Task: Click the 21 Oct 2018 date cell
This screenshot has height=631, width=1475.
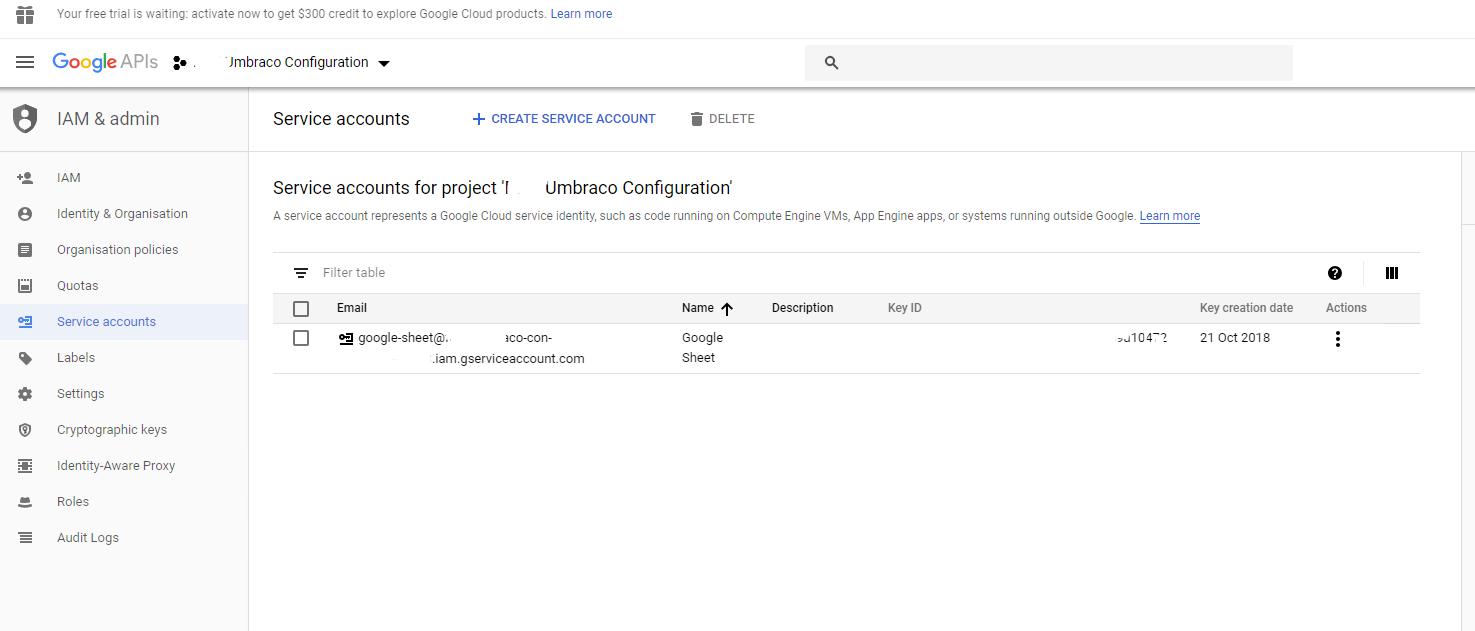Action: [x=1235, y=338]
